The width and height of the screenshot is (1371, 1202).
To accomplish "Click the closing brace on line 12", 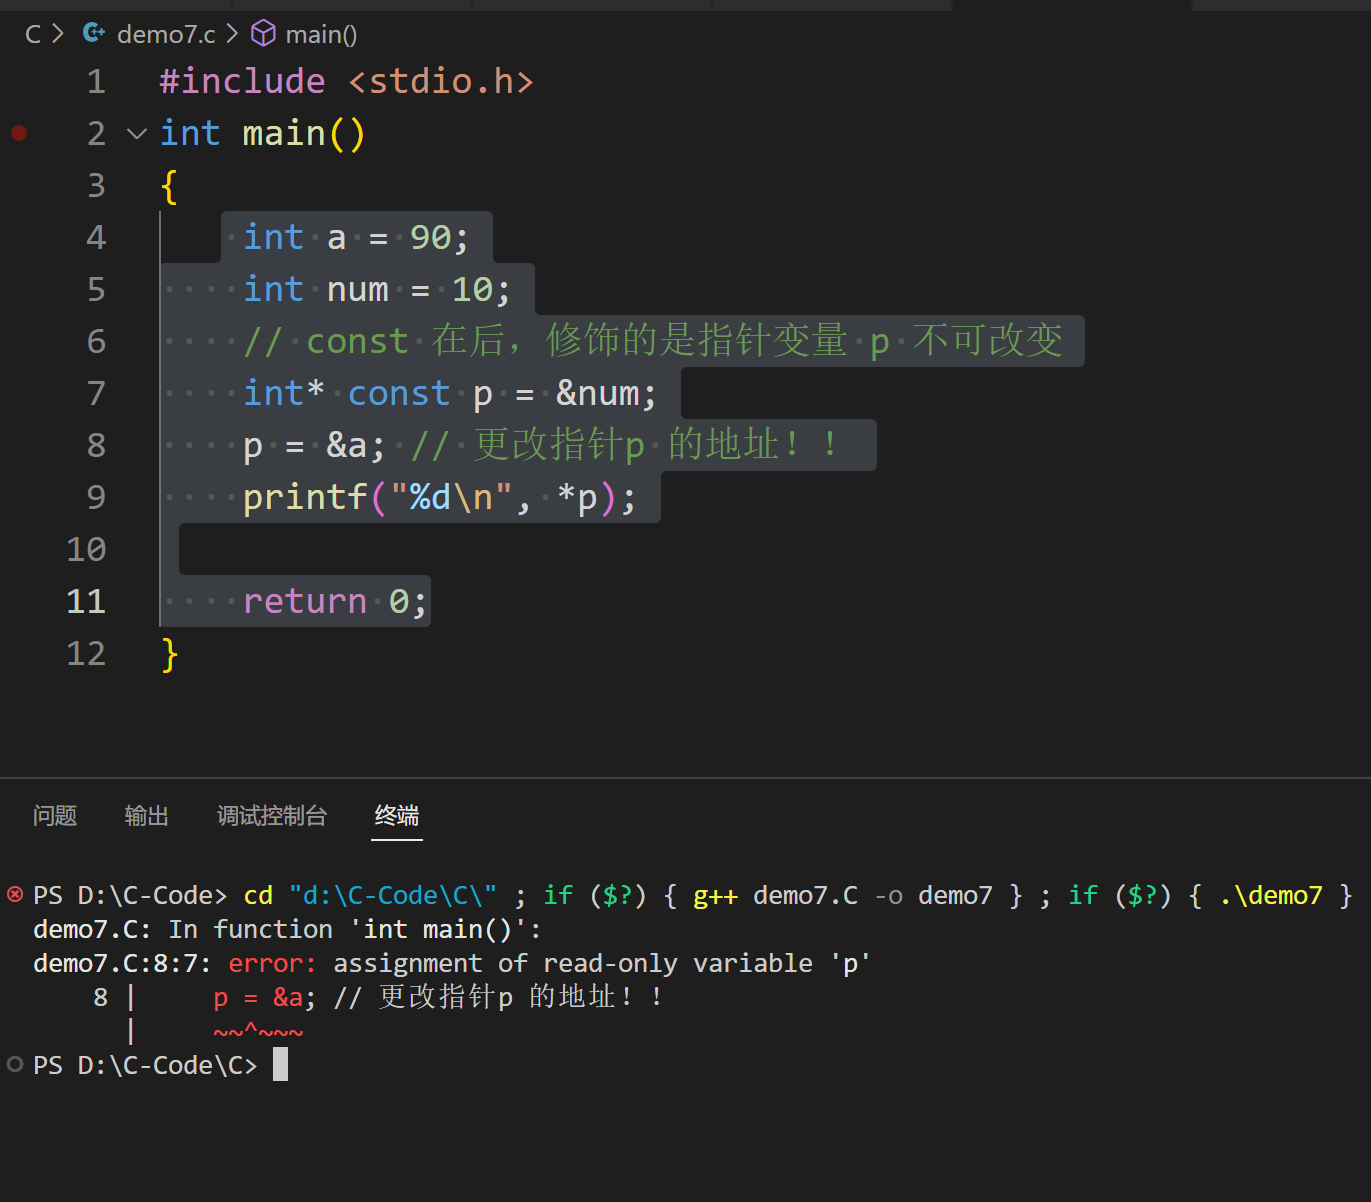I will (170, 653).
